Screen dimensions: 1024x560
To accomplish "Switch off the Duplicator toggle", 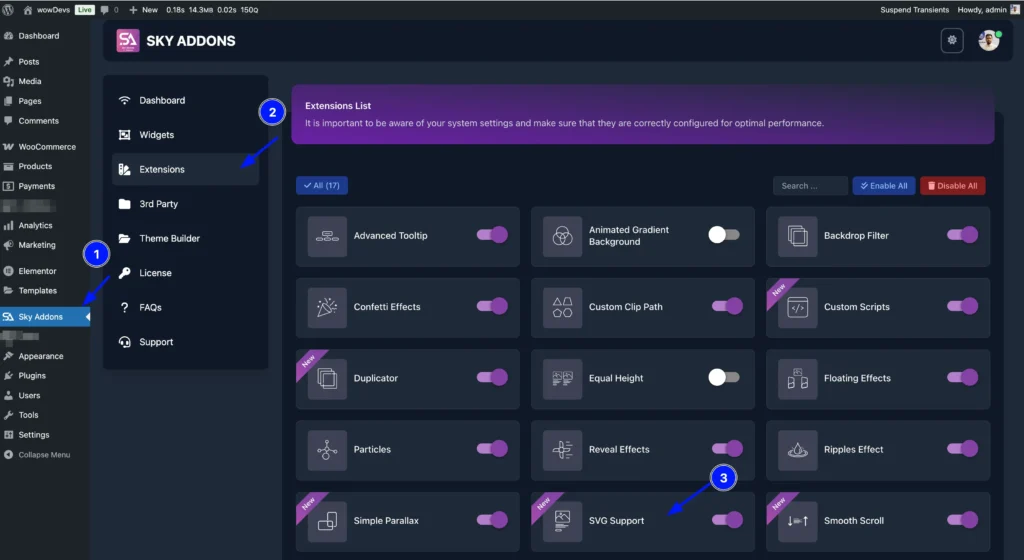I will [x=492, y=377].
